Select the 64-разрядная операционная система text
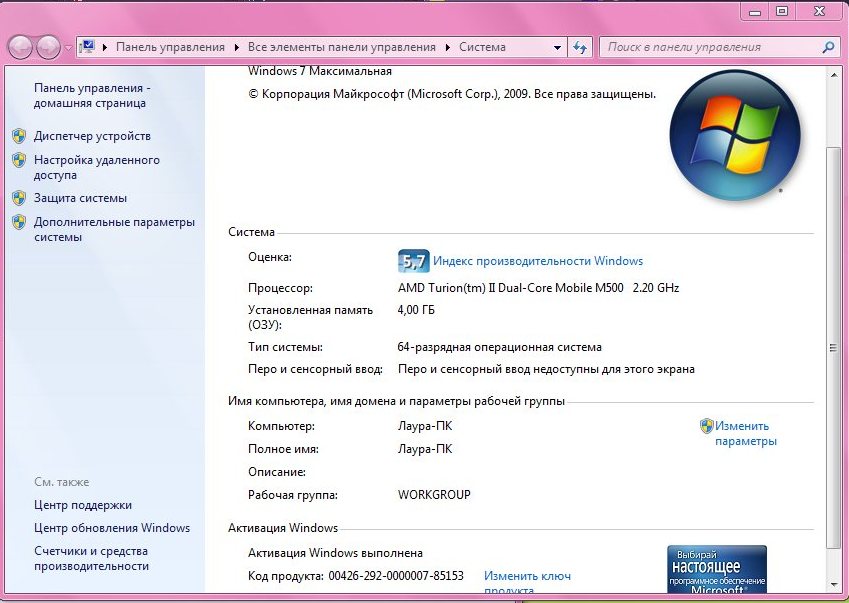 499,347
